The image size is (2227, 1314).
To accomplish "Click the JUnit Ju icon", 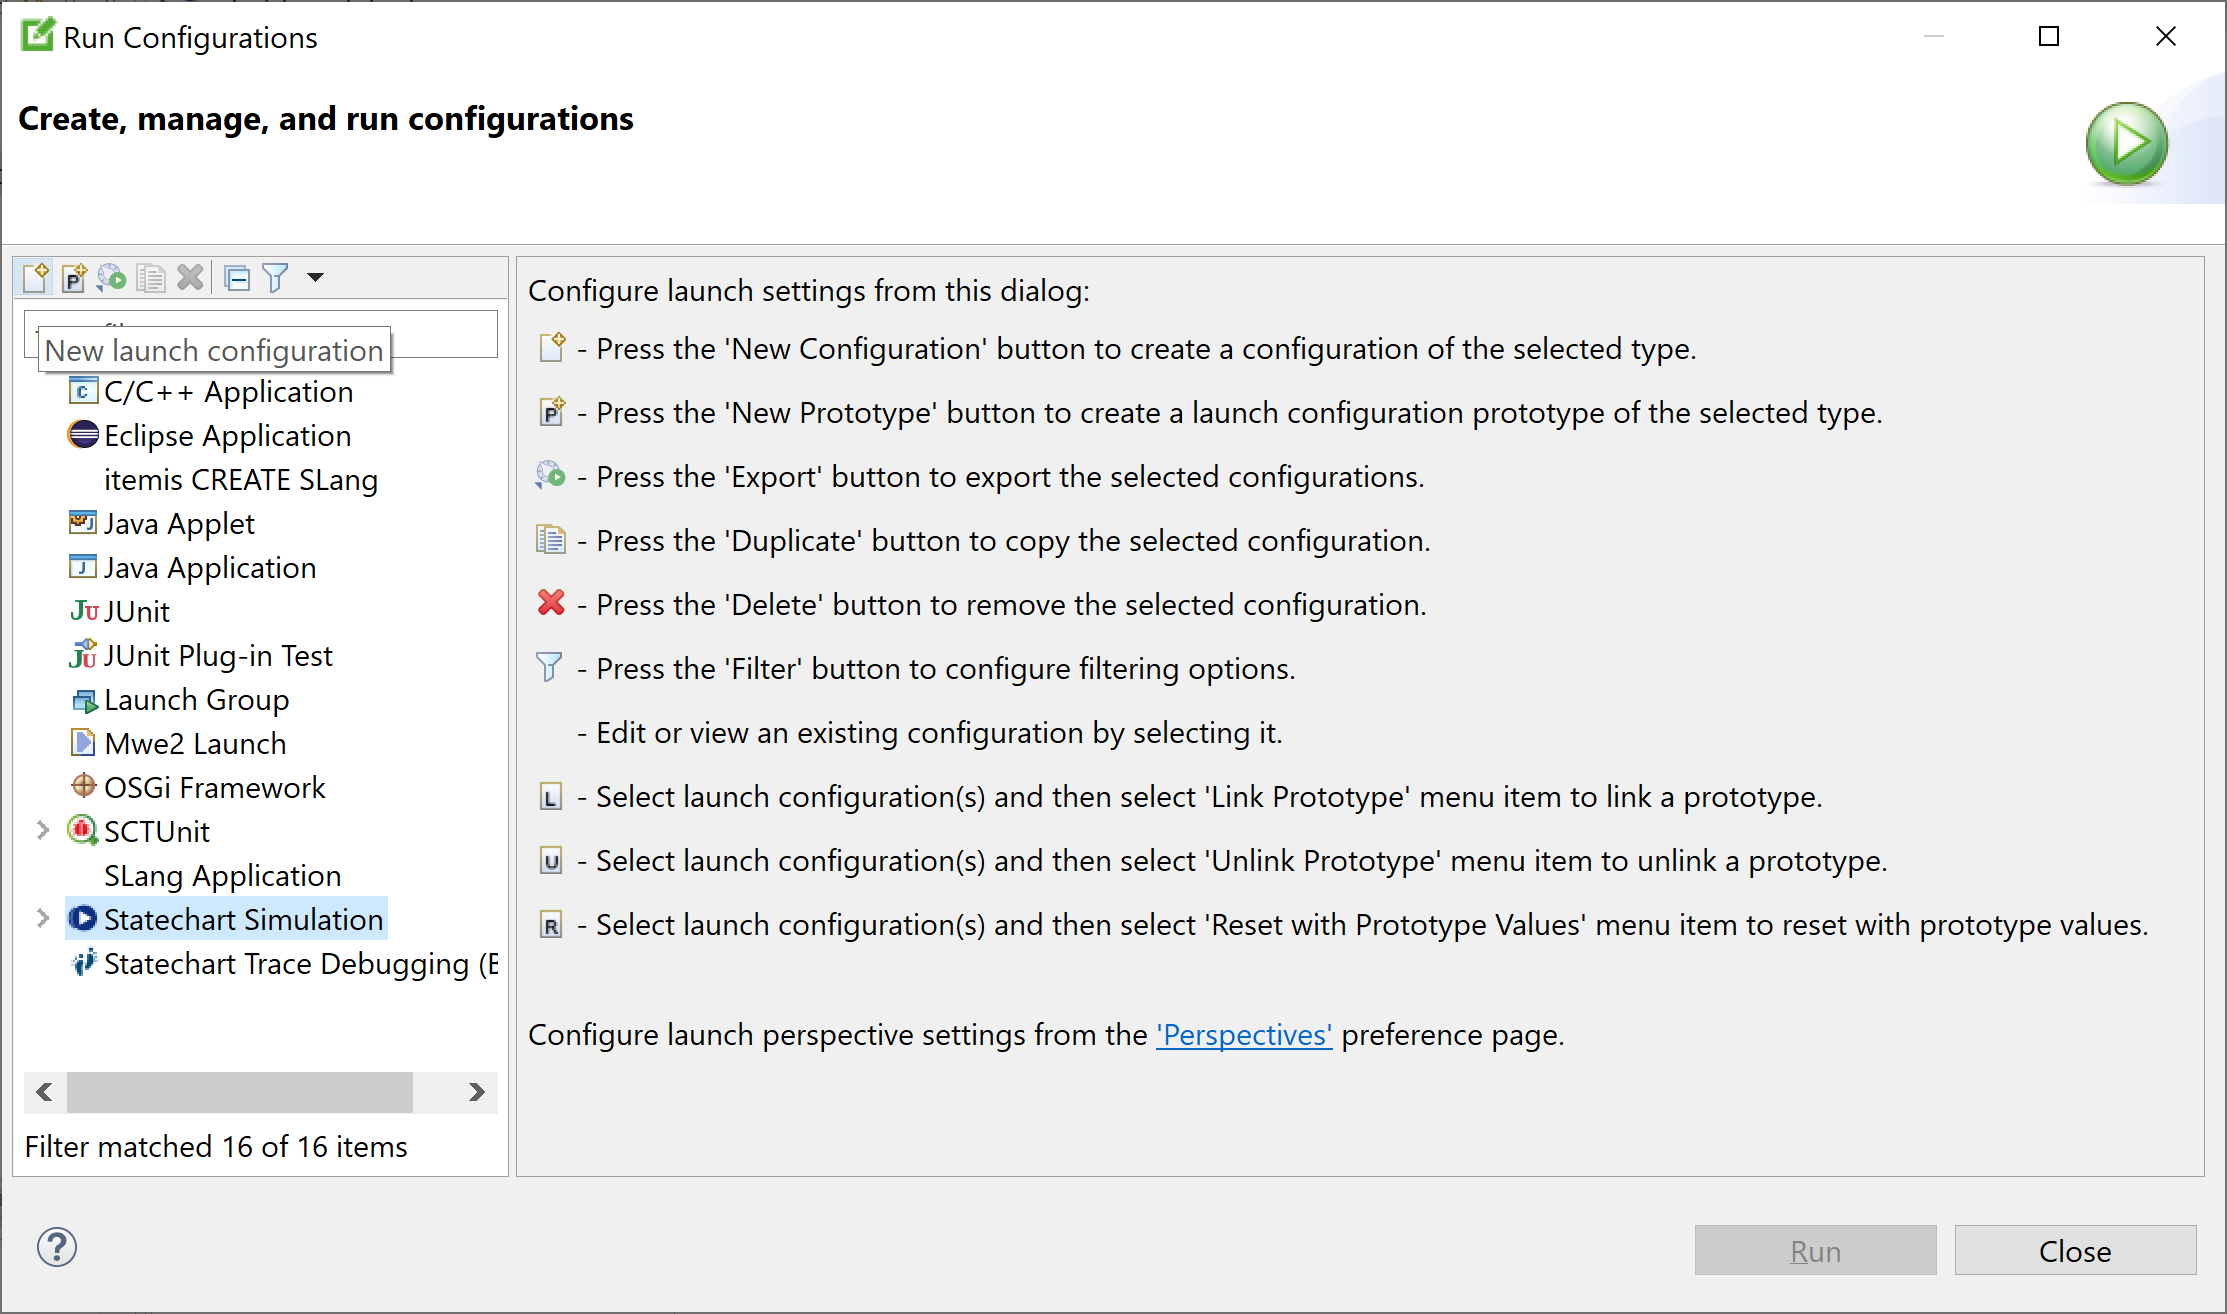I will click(84, 611).
